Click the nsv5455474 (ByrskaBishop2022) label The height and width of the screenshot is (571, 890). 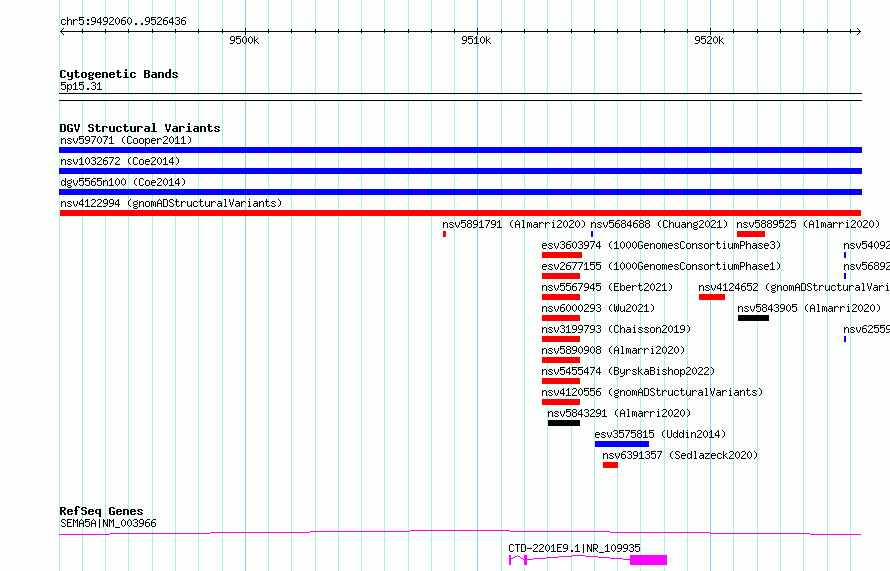[628, 371]
